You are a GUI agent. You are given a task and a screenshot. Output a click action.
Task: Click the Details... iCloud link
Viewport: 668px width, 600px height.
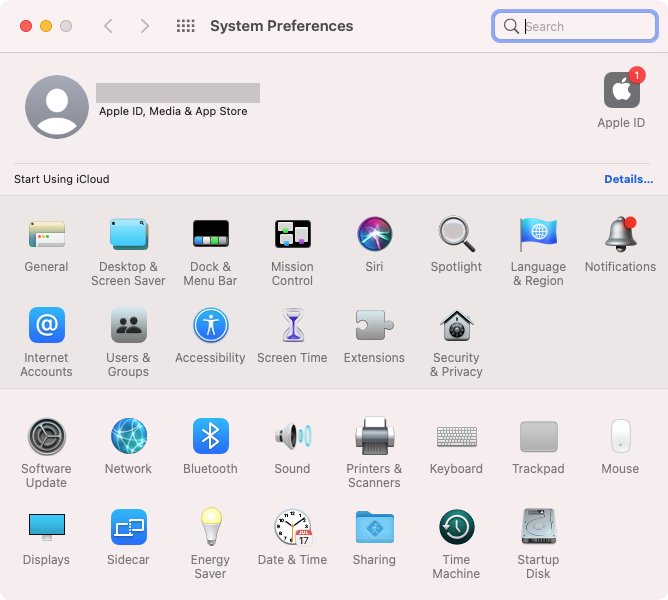coord(628,179)
